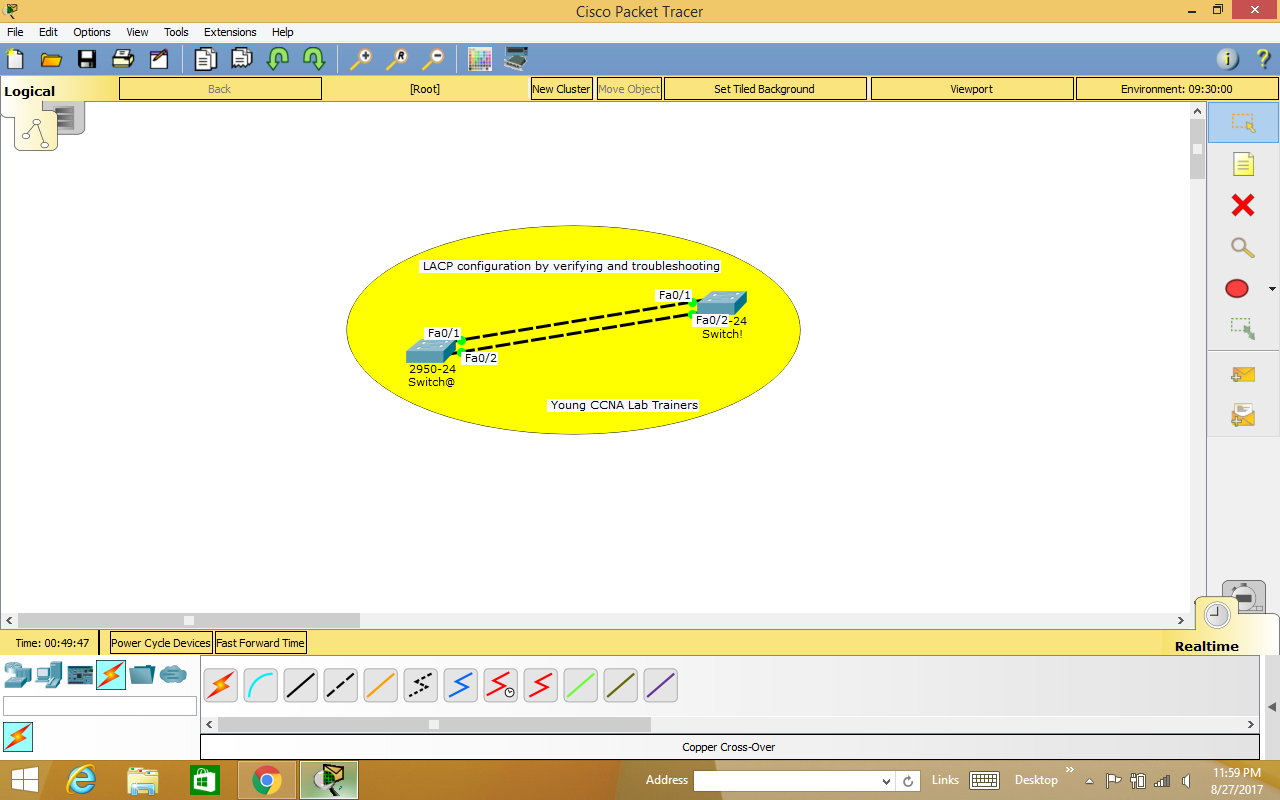The height and width of the screenshot is (800, 1280).
Task: Choose the Add Complex PDU tool
Action: 1243,414
